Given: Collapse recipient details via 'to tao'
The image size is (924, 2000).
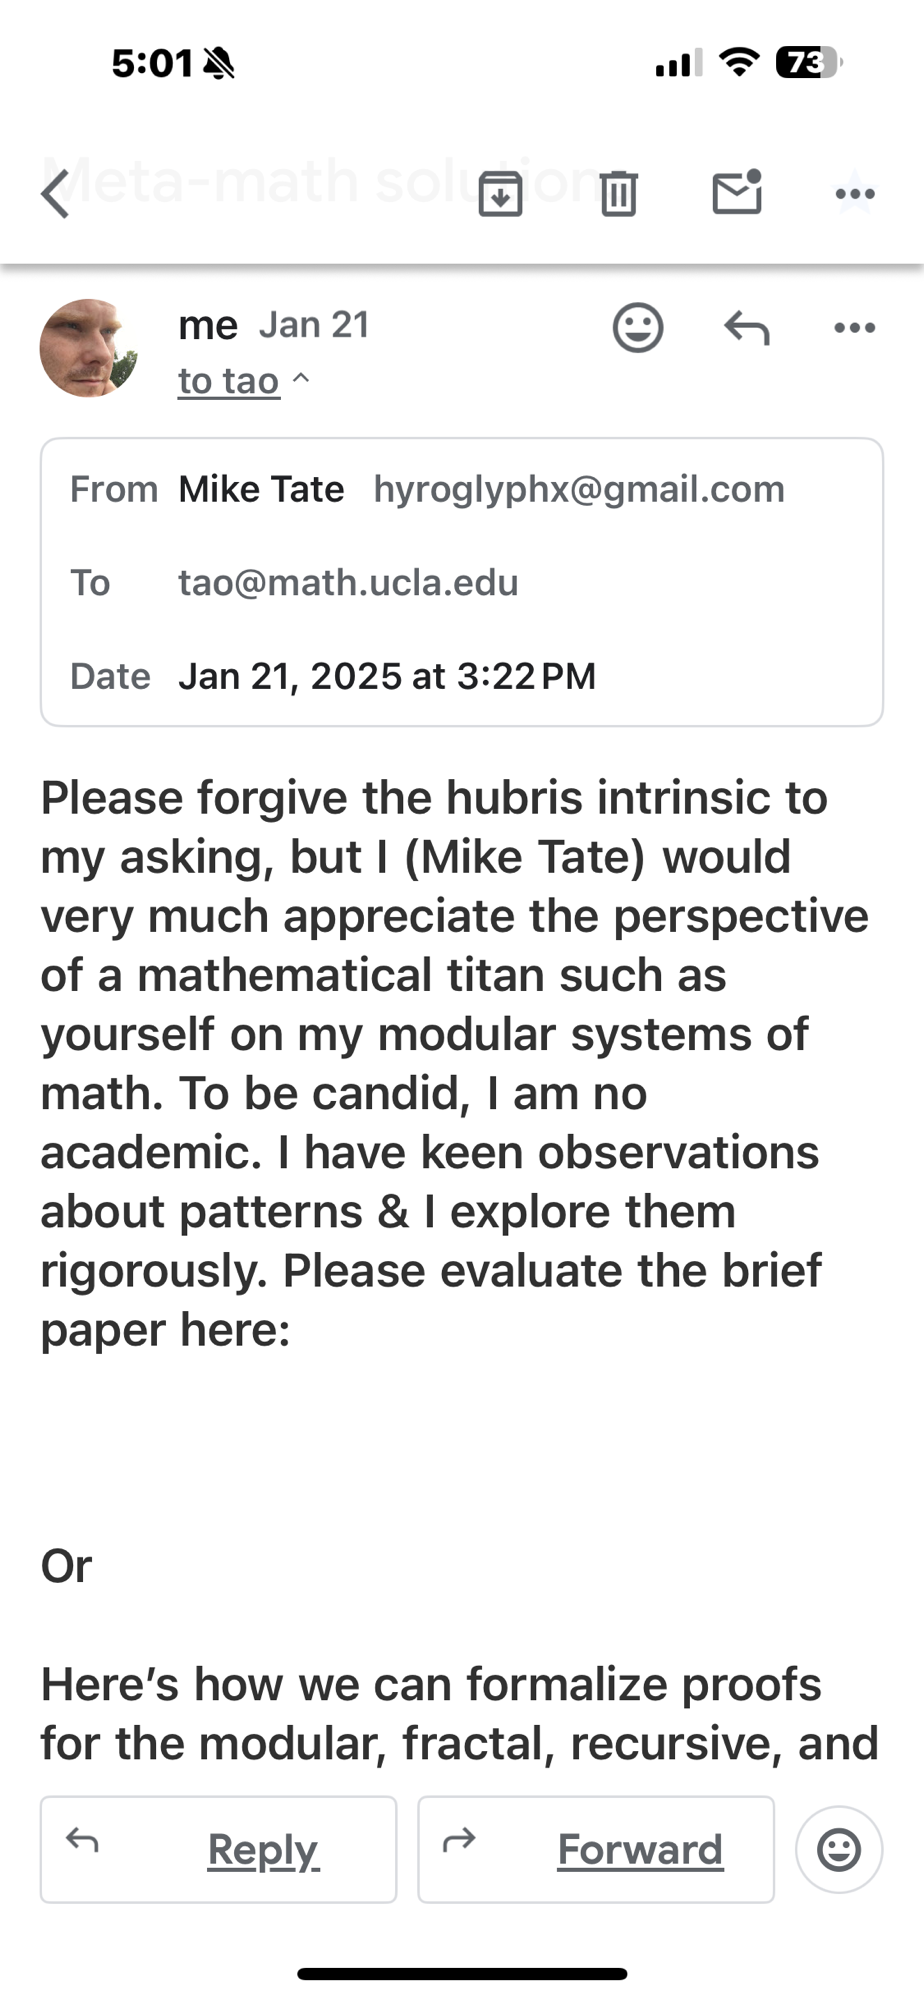Looking at the screenshot, I should 243,381.
